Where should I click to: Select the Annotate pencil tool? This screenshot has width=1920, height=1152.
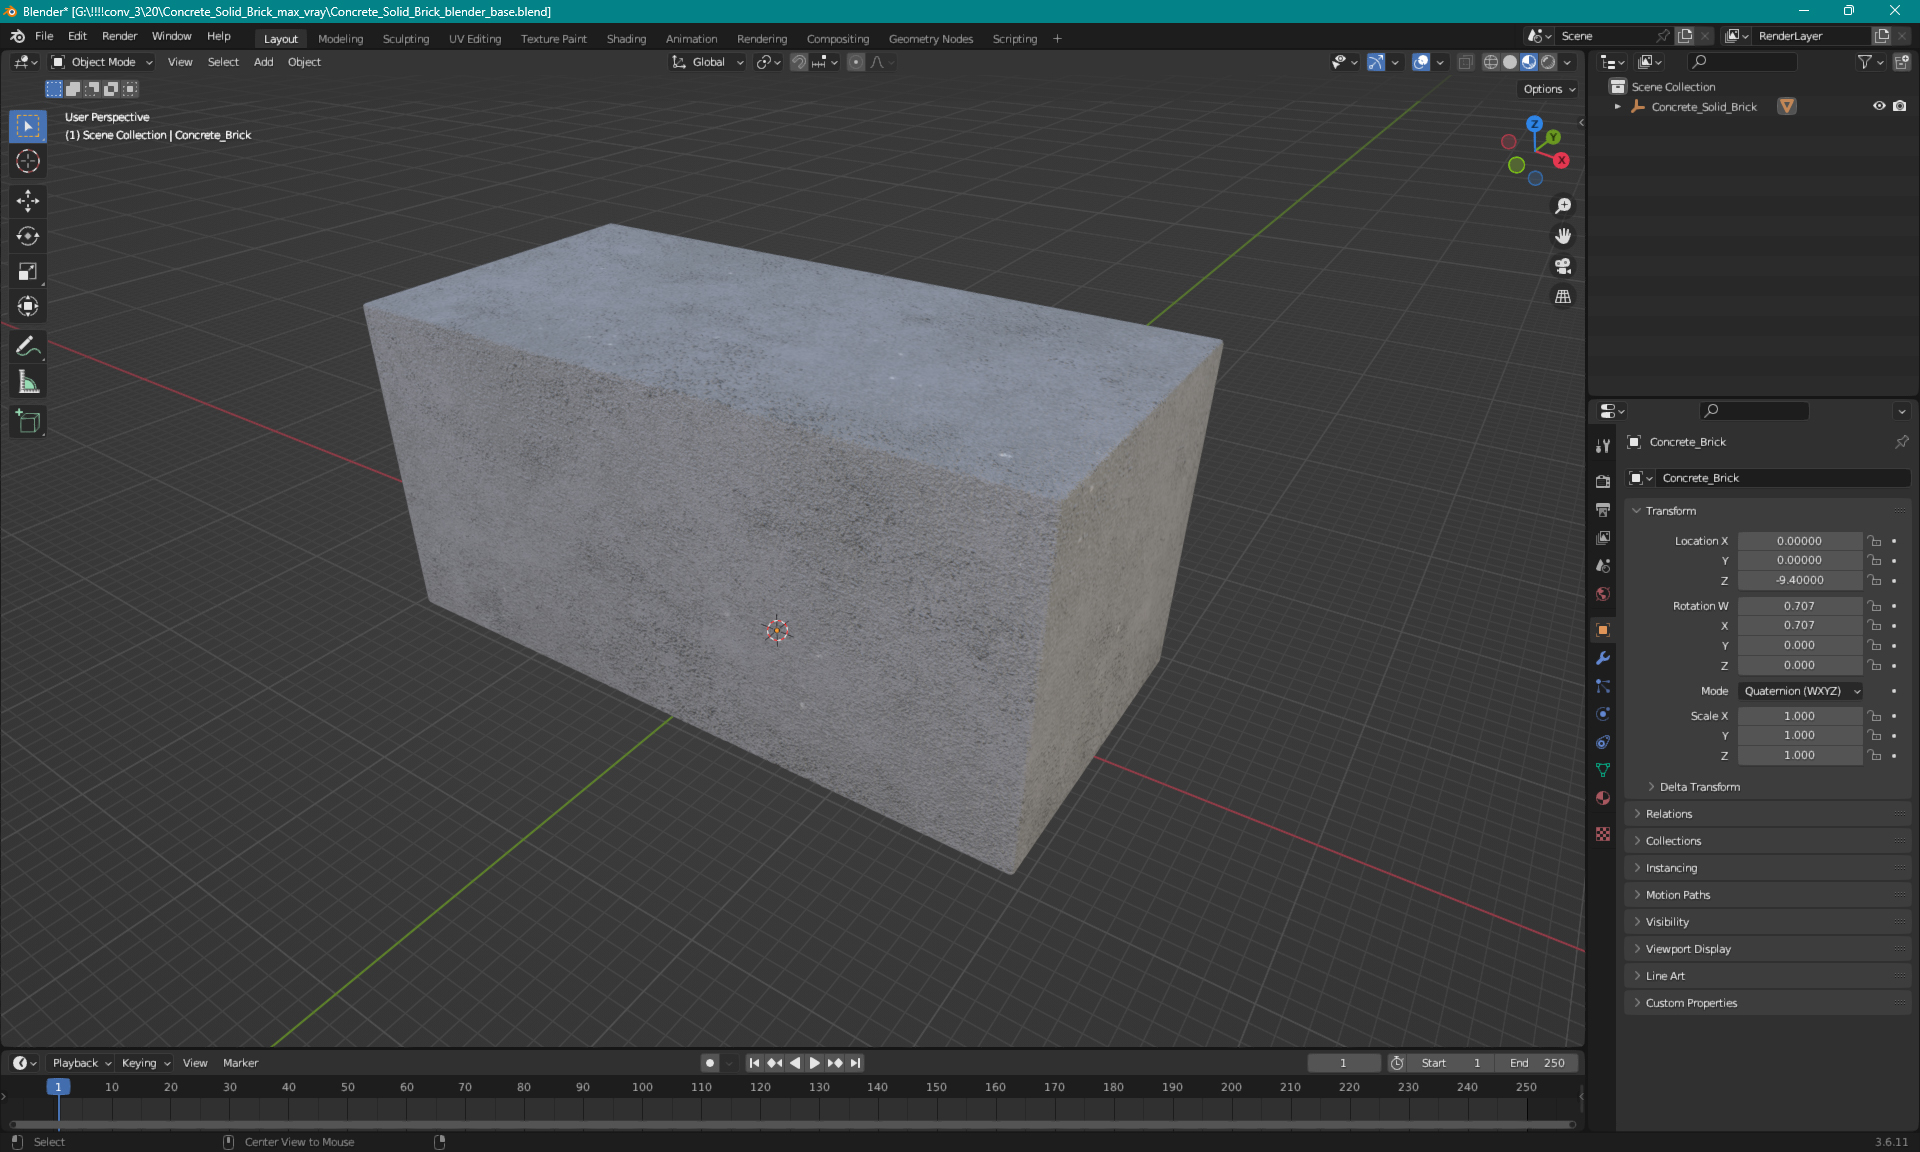pos(28,347)
